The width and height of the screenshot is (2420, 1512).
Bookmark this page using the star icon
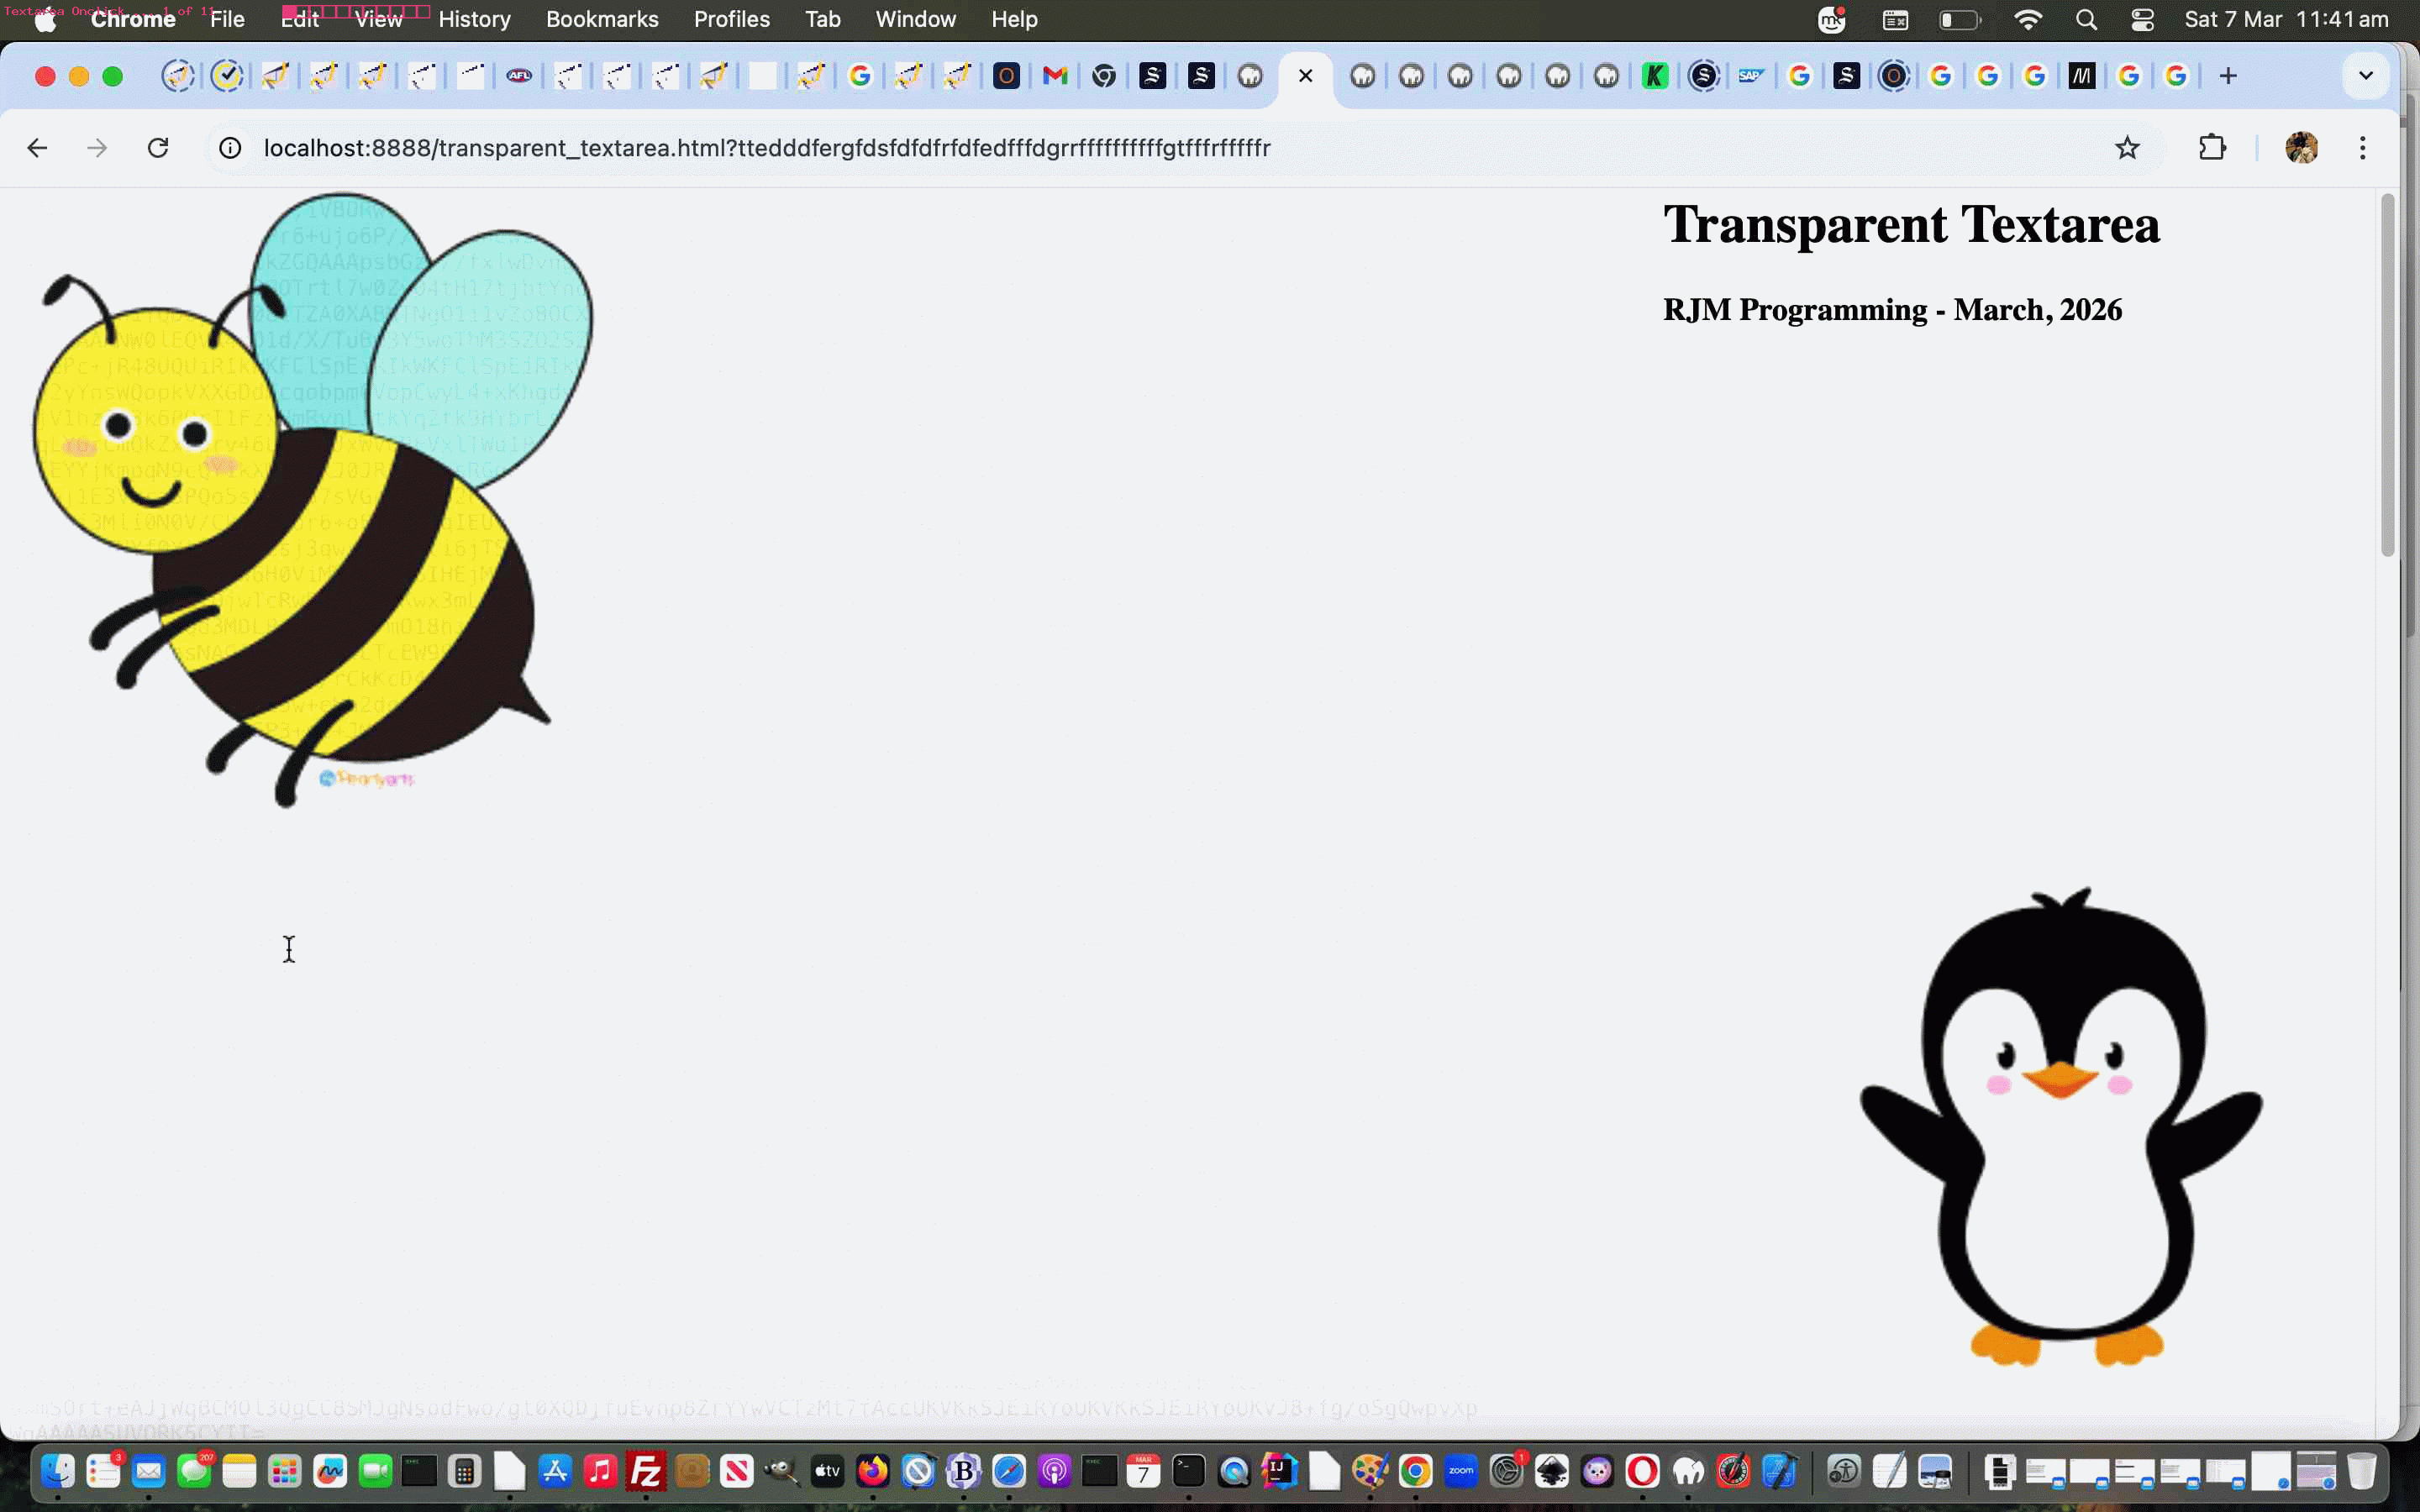[2127, 147]
